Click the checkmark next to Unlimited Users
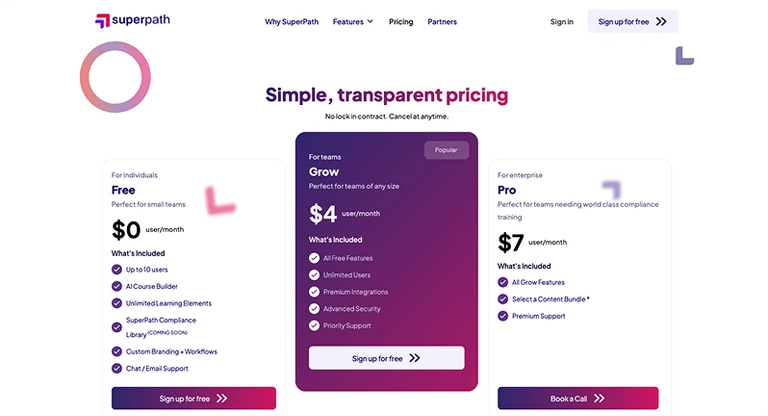 coord(314,275)
